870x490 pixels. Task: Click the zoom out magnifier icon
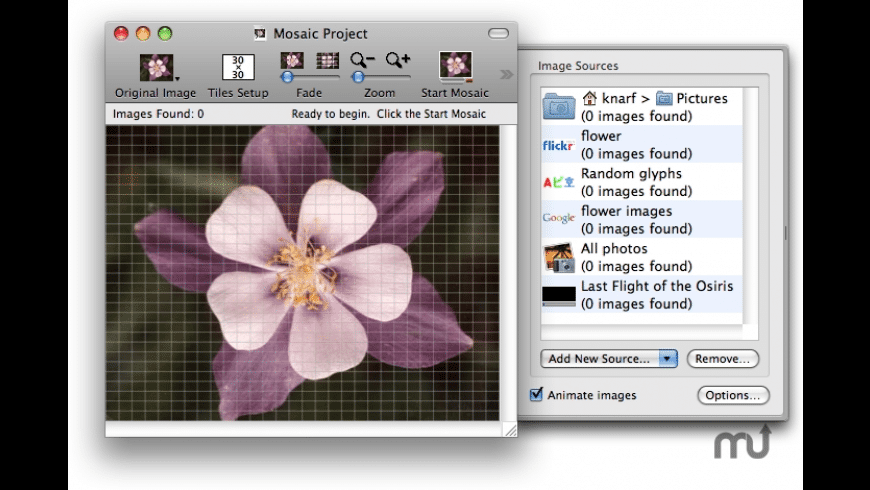tap(362, 60)
